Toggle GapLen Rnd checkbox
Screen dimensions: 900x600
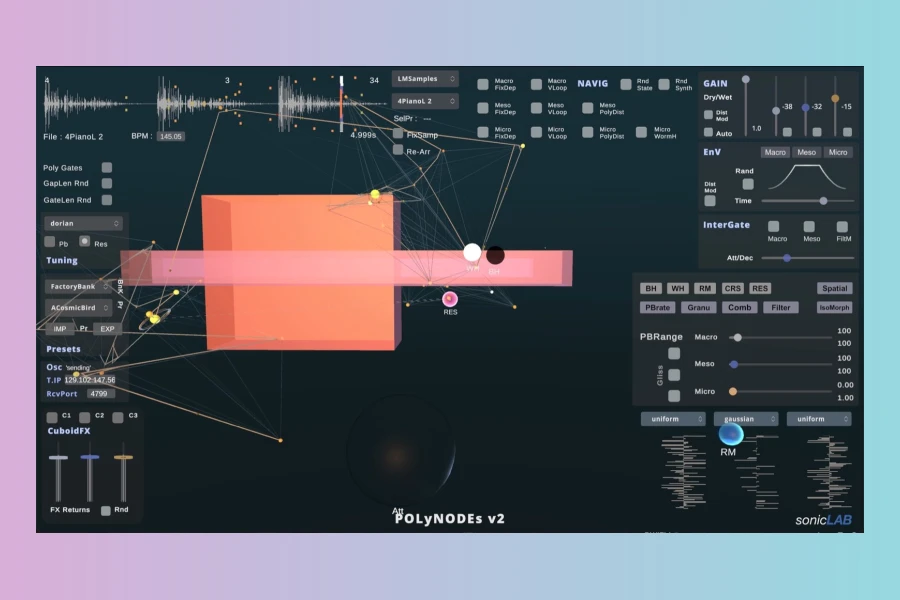107,183
